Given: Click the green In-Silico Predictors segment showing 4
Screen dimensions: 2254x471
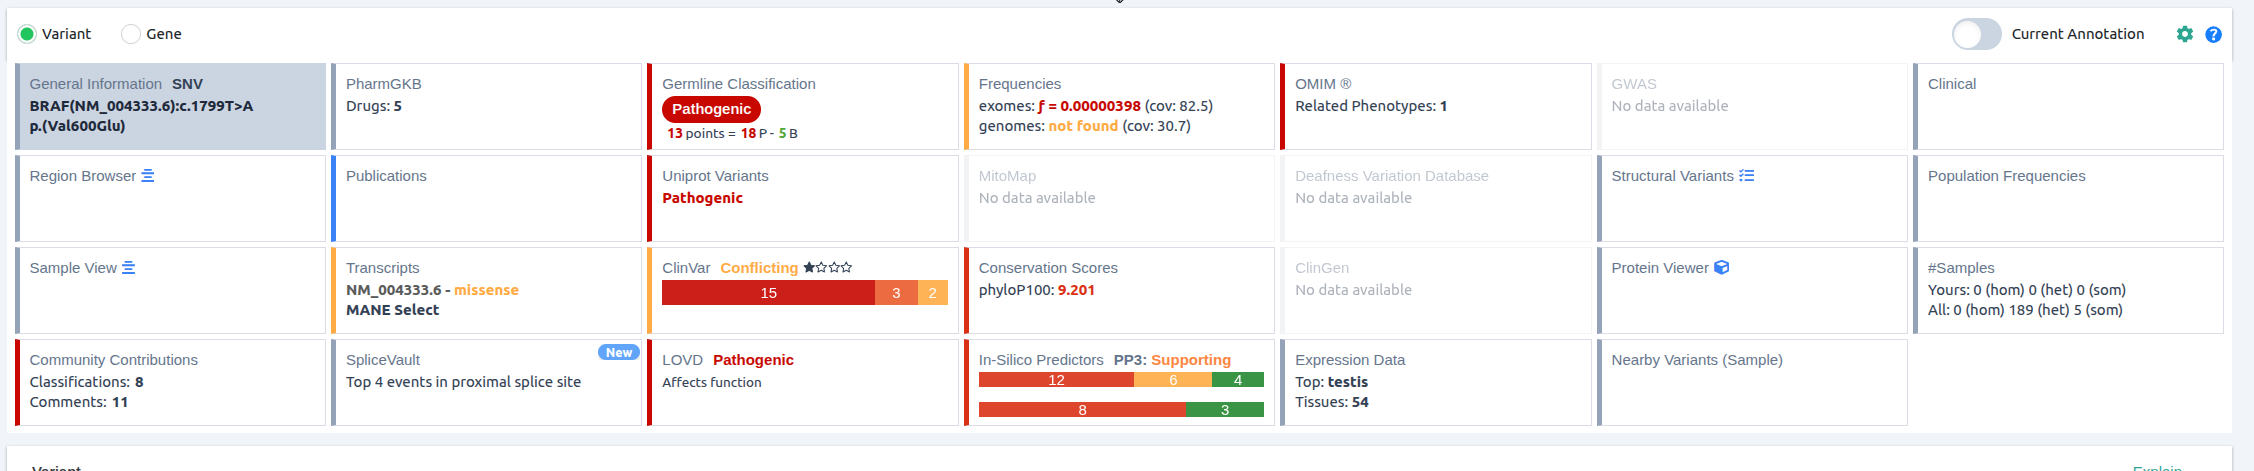Looking at the screenshot, I should [x=1237, y=380].
